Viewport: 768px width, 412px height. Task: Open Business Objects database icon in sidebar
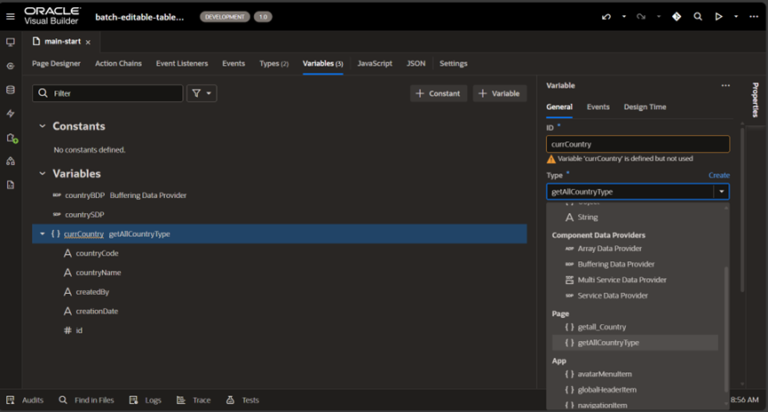pos(11,90)
